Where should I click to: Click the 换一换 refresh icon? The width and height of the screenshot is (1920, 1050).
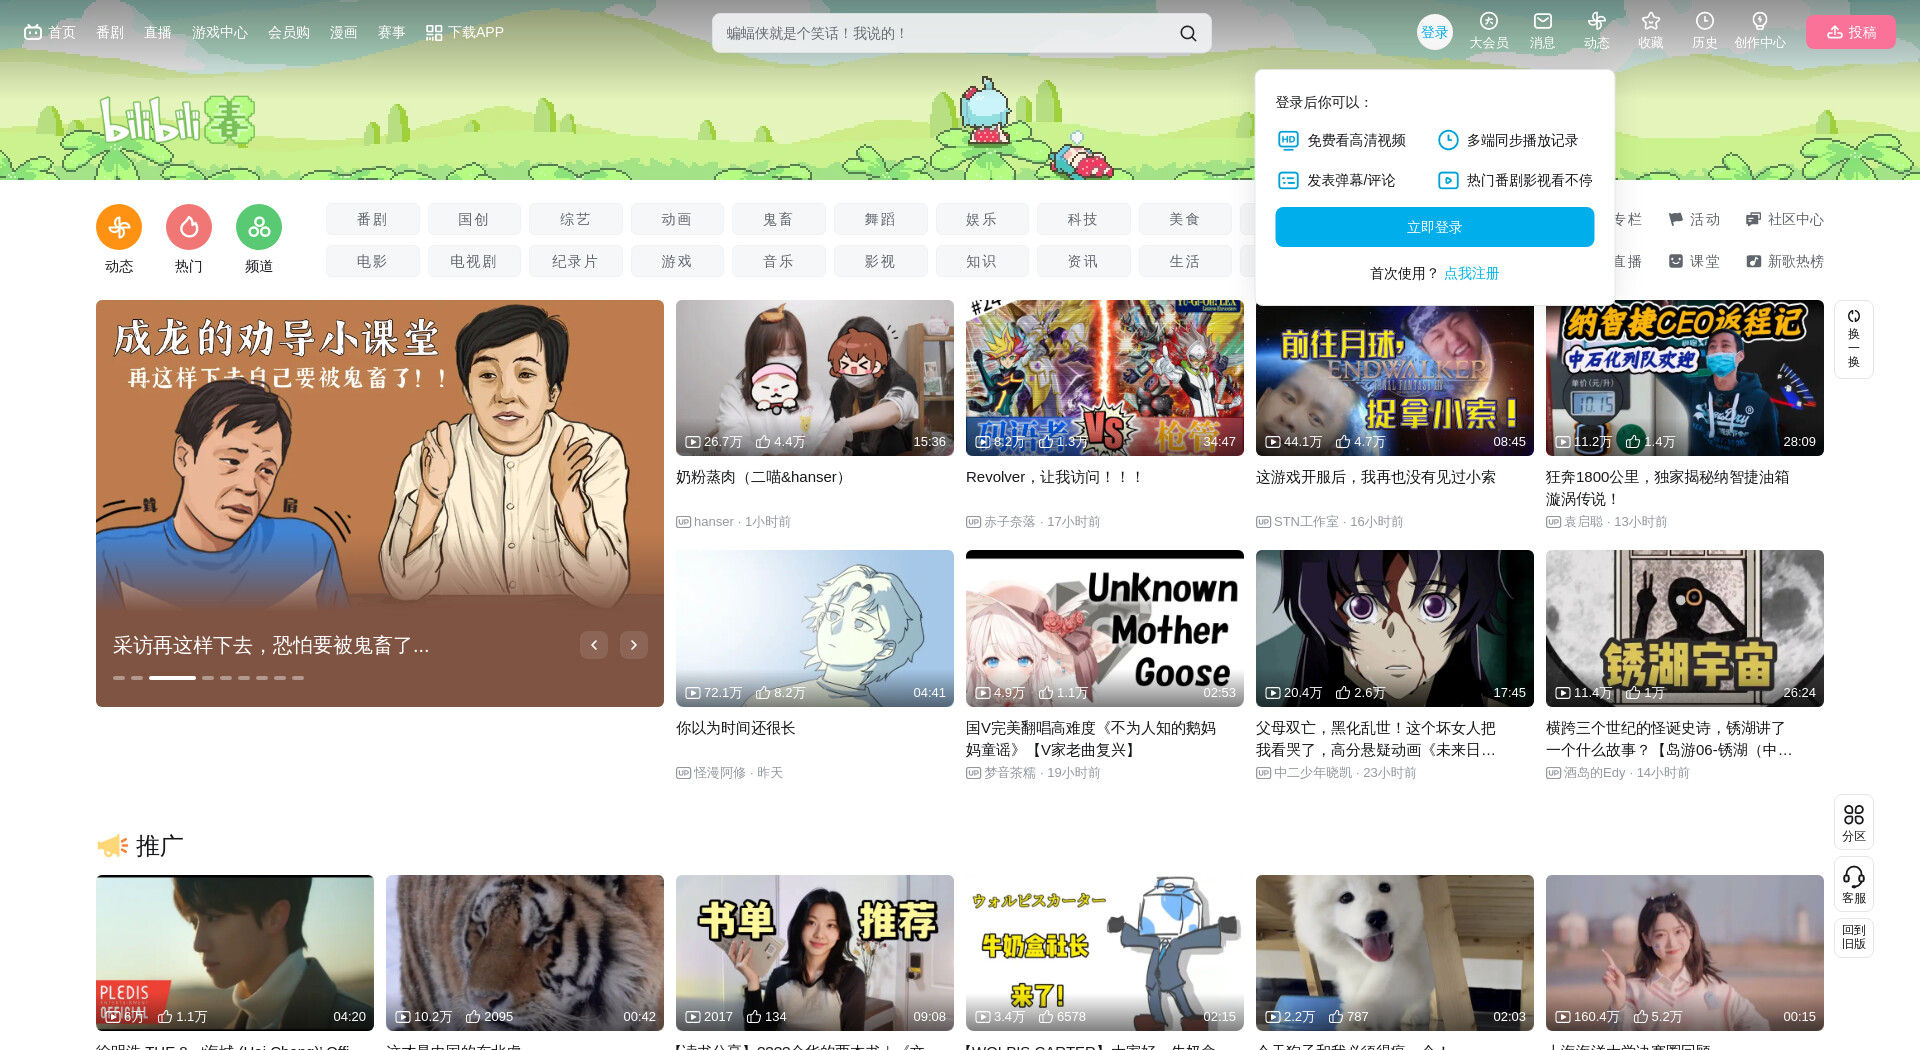click(x=1853, y=339)
